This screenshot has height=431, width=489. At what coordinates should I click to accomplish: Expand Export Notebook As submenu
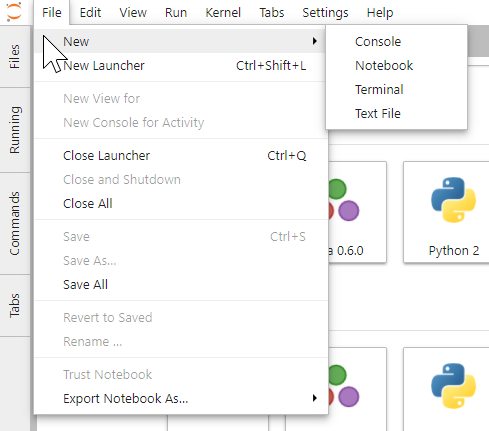pyautogui.click(x=315, y=398)
